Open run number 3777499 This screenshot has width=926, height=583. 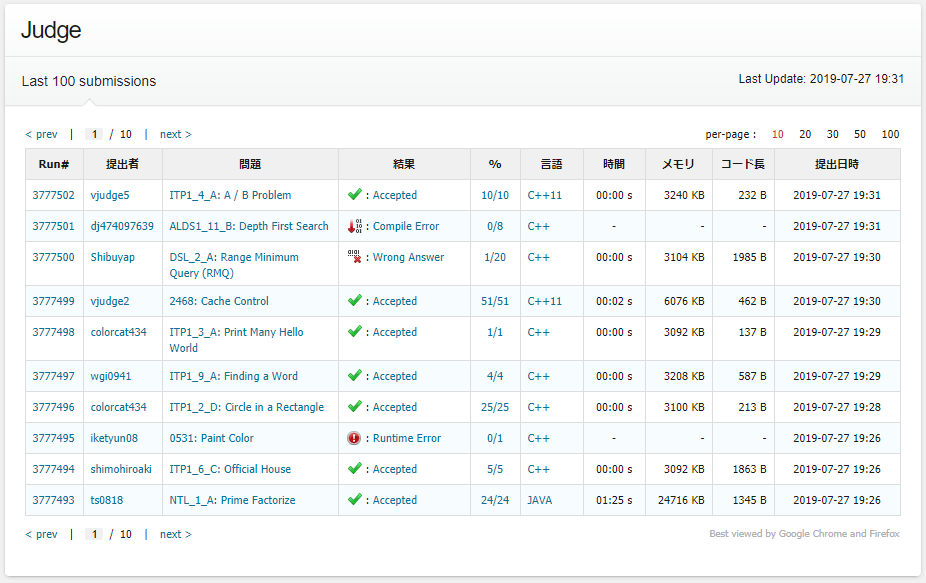(54, 301)
